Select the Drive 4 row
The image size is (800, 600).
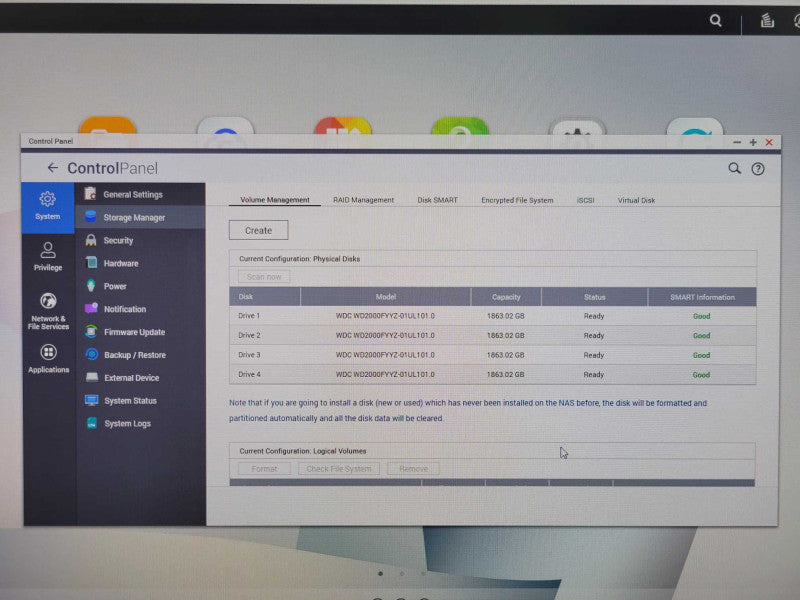point(493,374)
